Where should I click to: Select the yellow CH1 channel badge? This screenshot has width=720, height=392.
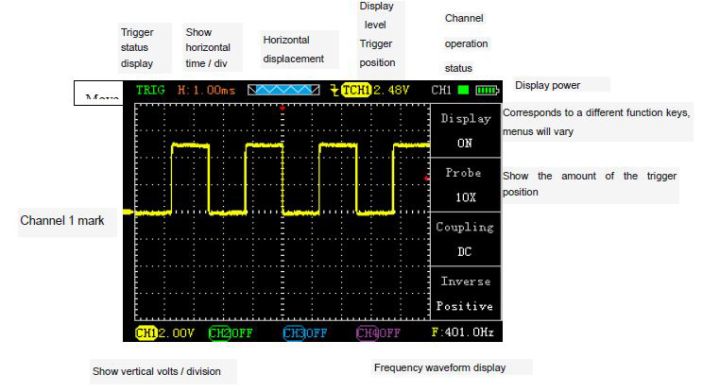(146, 333)
